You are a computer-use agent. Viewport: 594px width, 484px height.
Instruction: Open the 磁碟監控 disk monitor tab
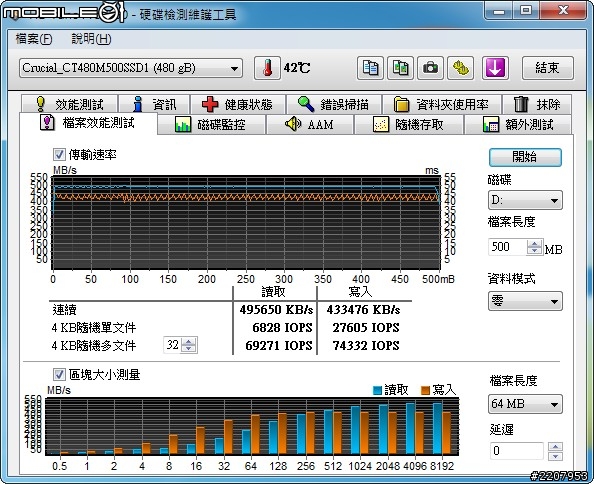pos(211,125)
